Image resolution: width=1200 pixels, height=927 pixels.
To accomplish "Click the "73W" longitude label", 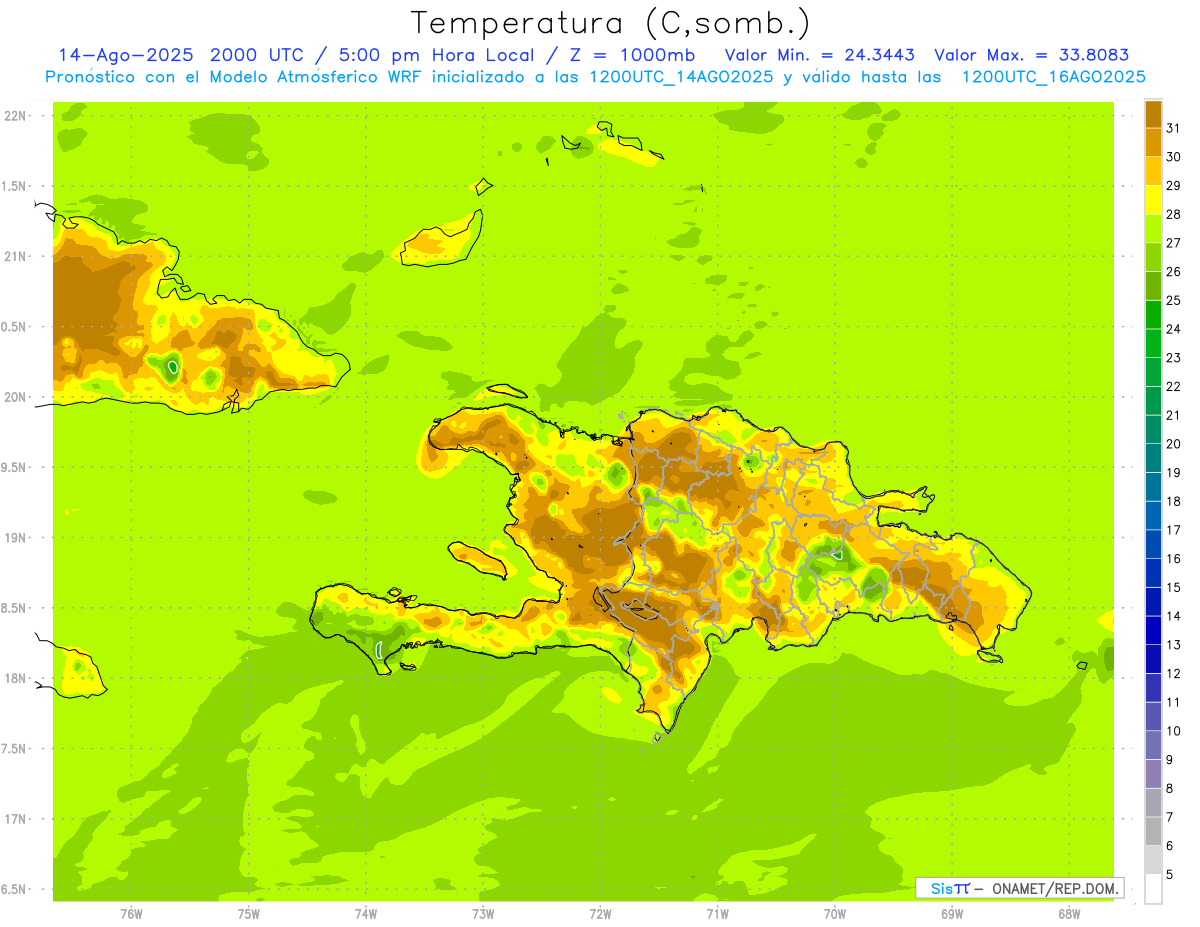I will pos(483,914).
